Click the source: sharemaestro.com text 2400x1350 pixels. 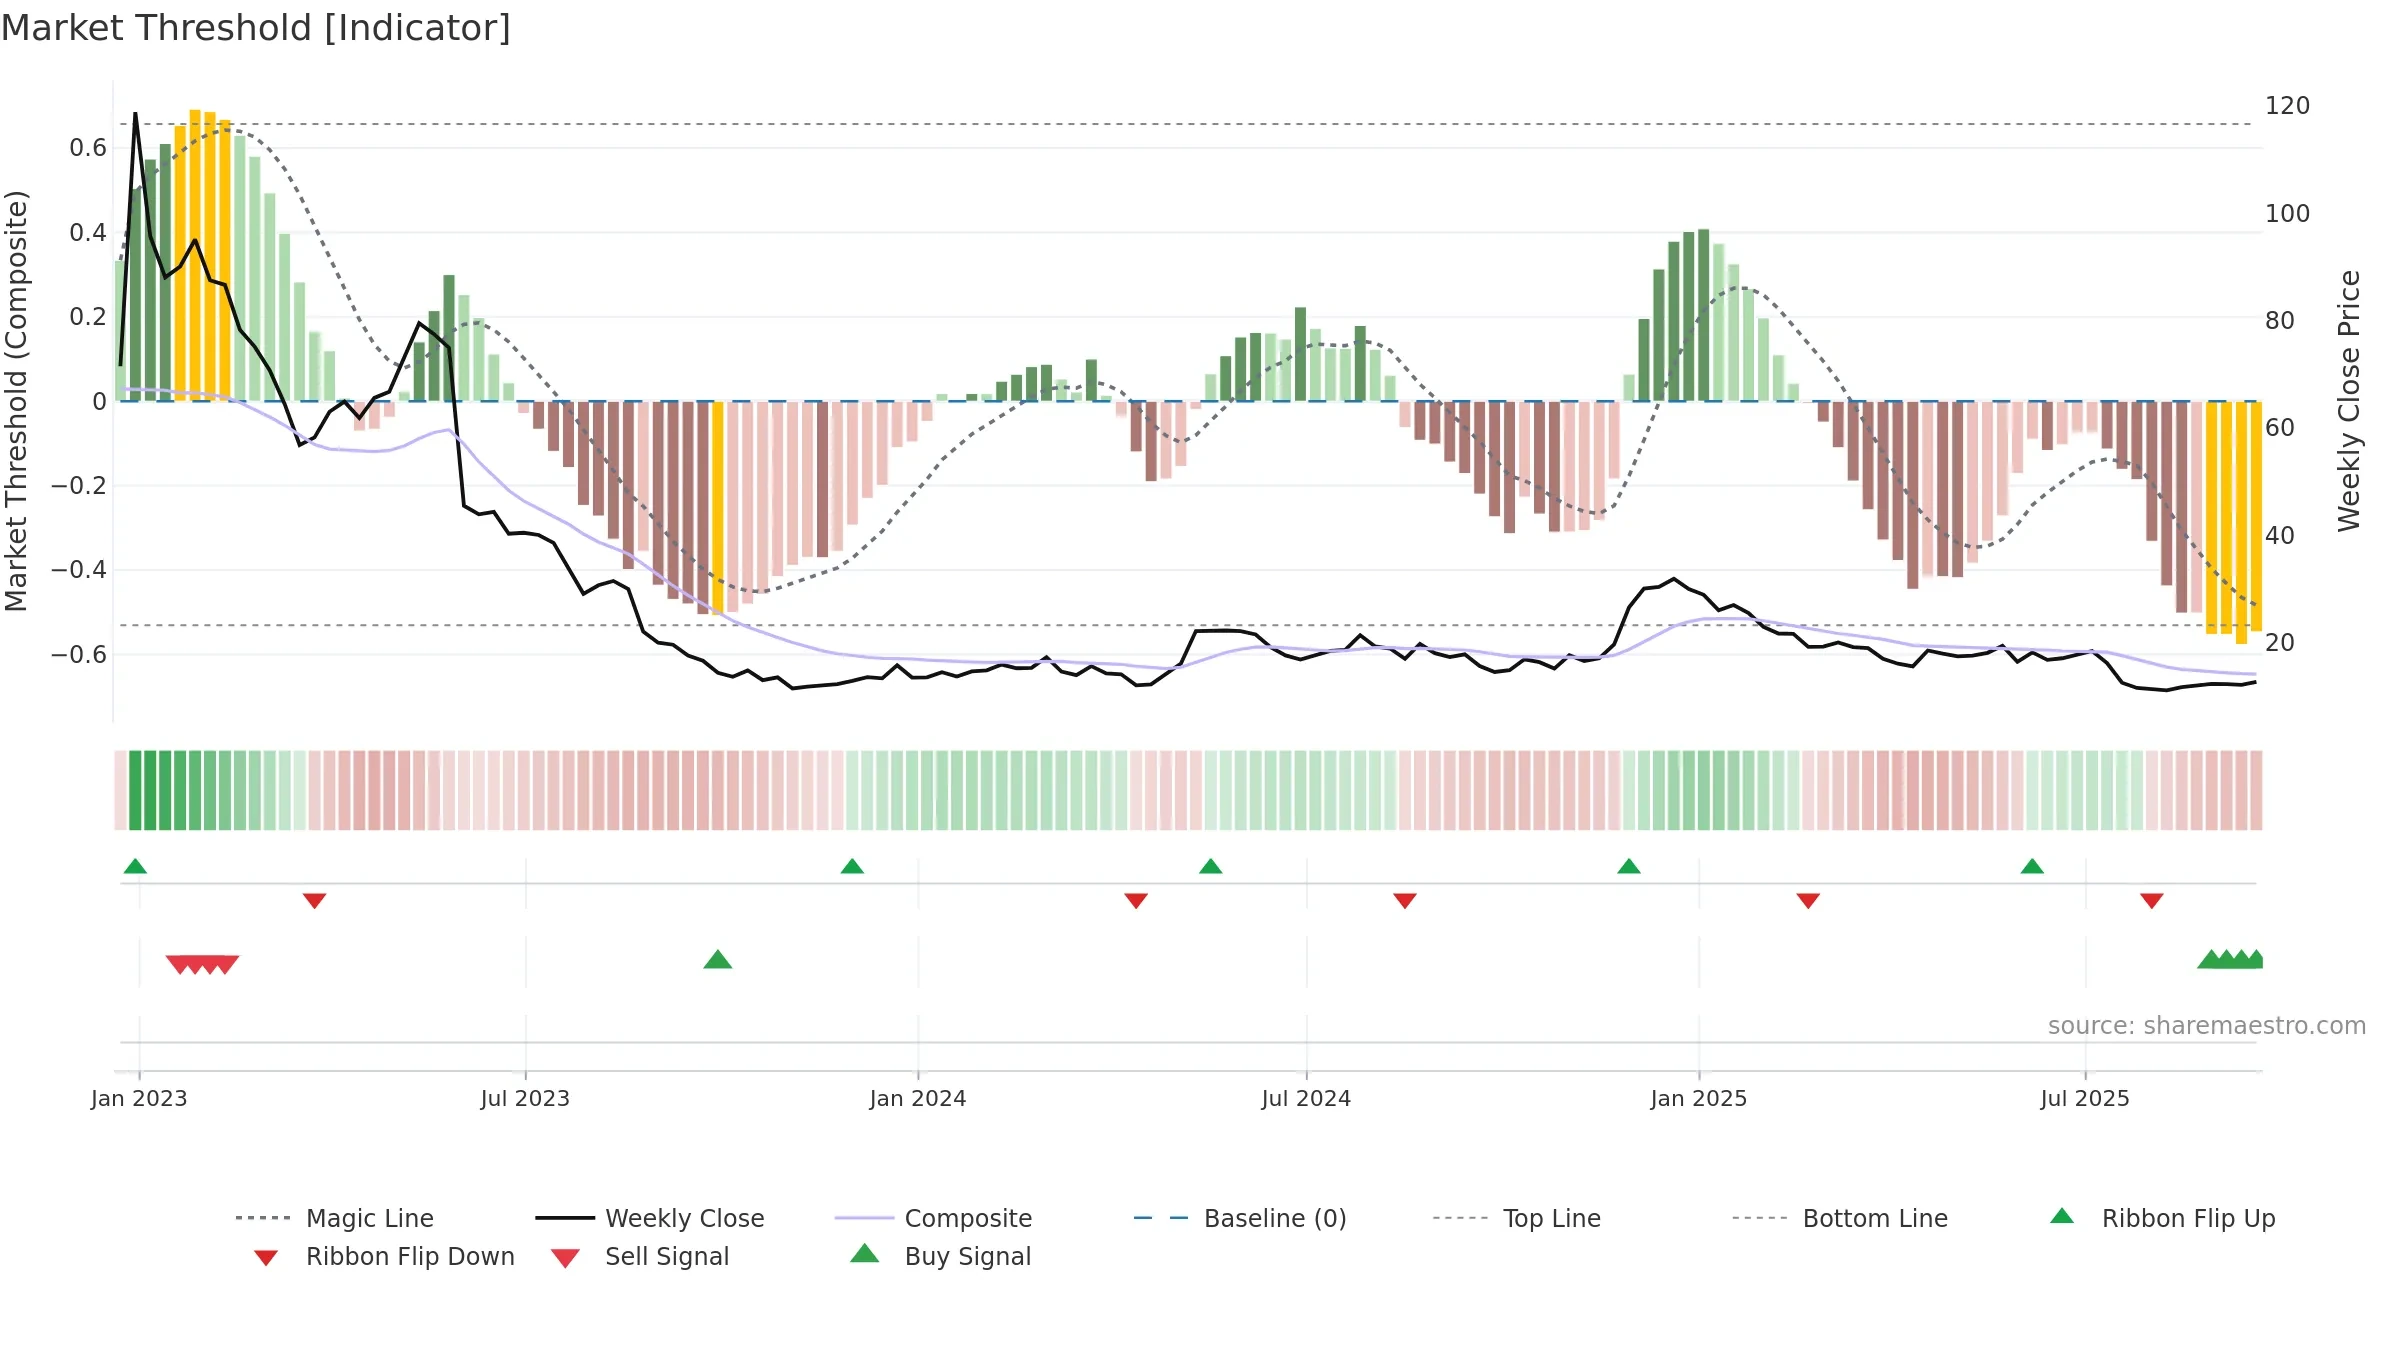(x=2207, y=1026)
